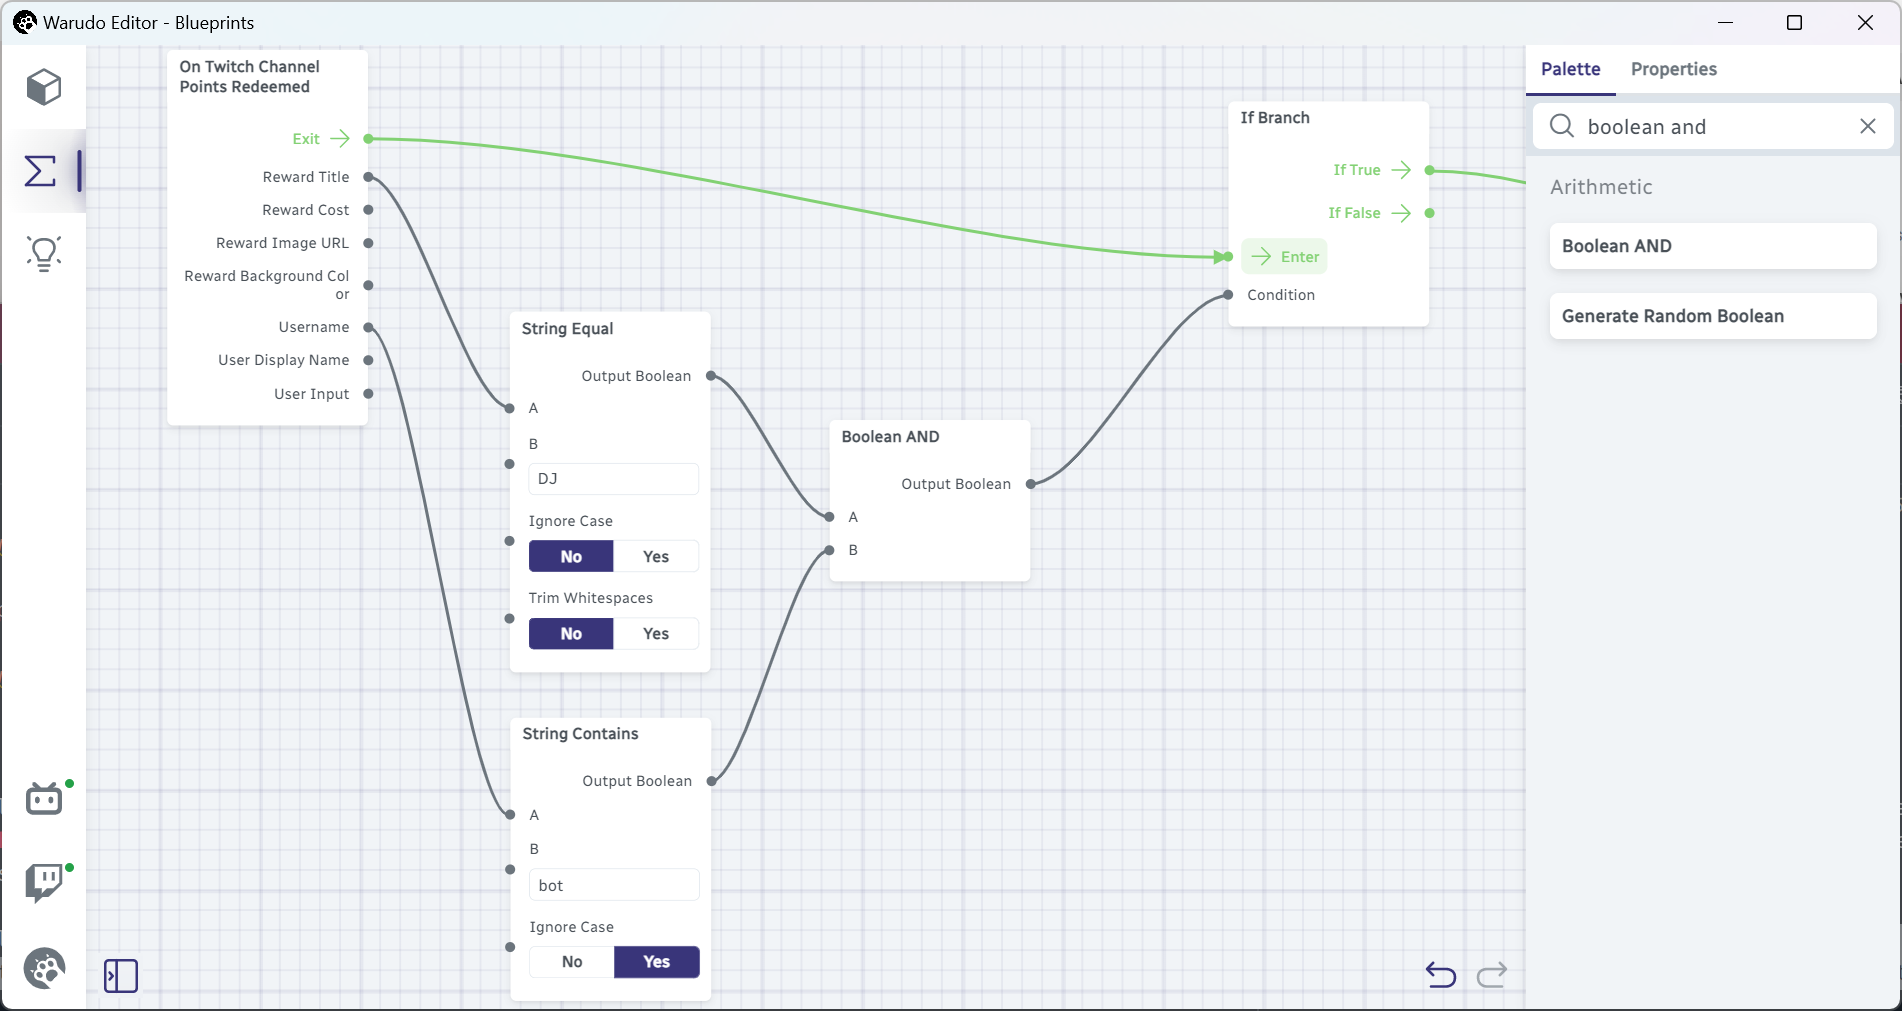Click the User Display Name output port
The width and height of the screenshot is (1902, 1011).
click(369, 360)
